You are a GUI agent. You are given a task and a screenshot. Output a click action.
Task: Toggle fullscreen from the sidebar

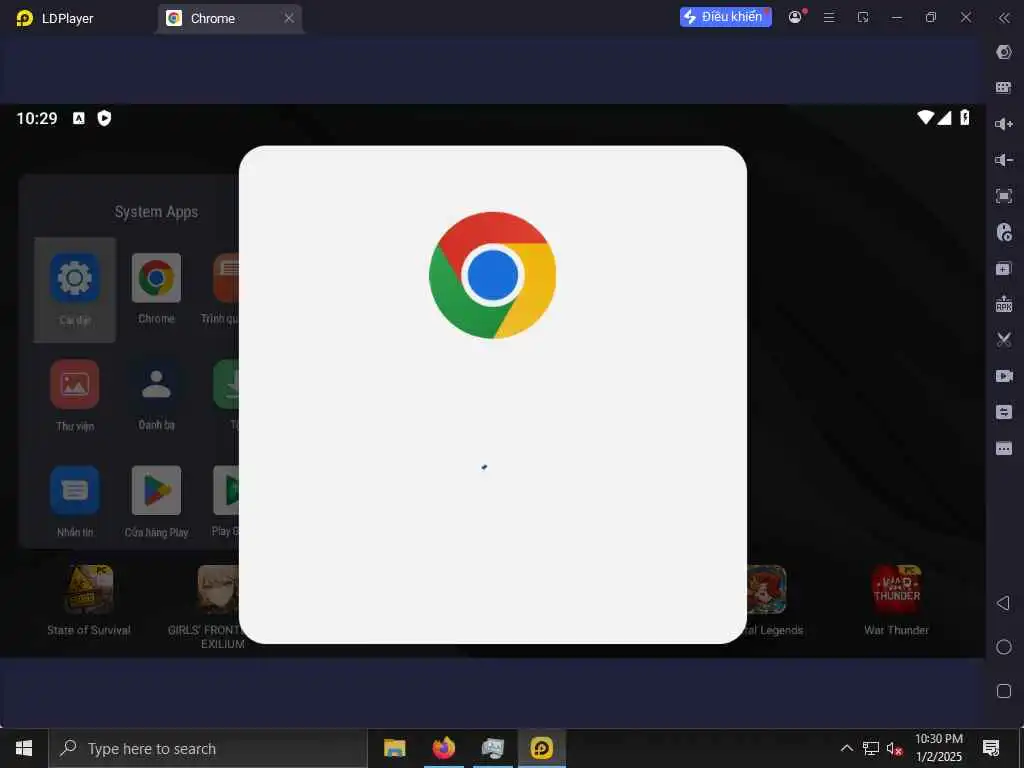[1004, 196]
